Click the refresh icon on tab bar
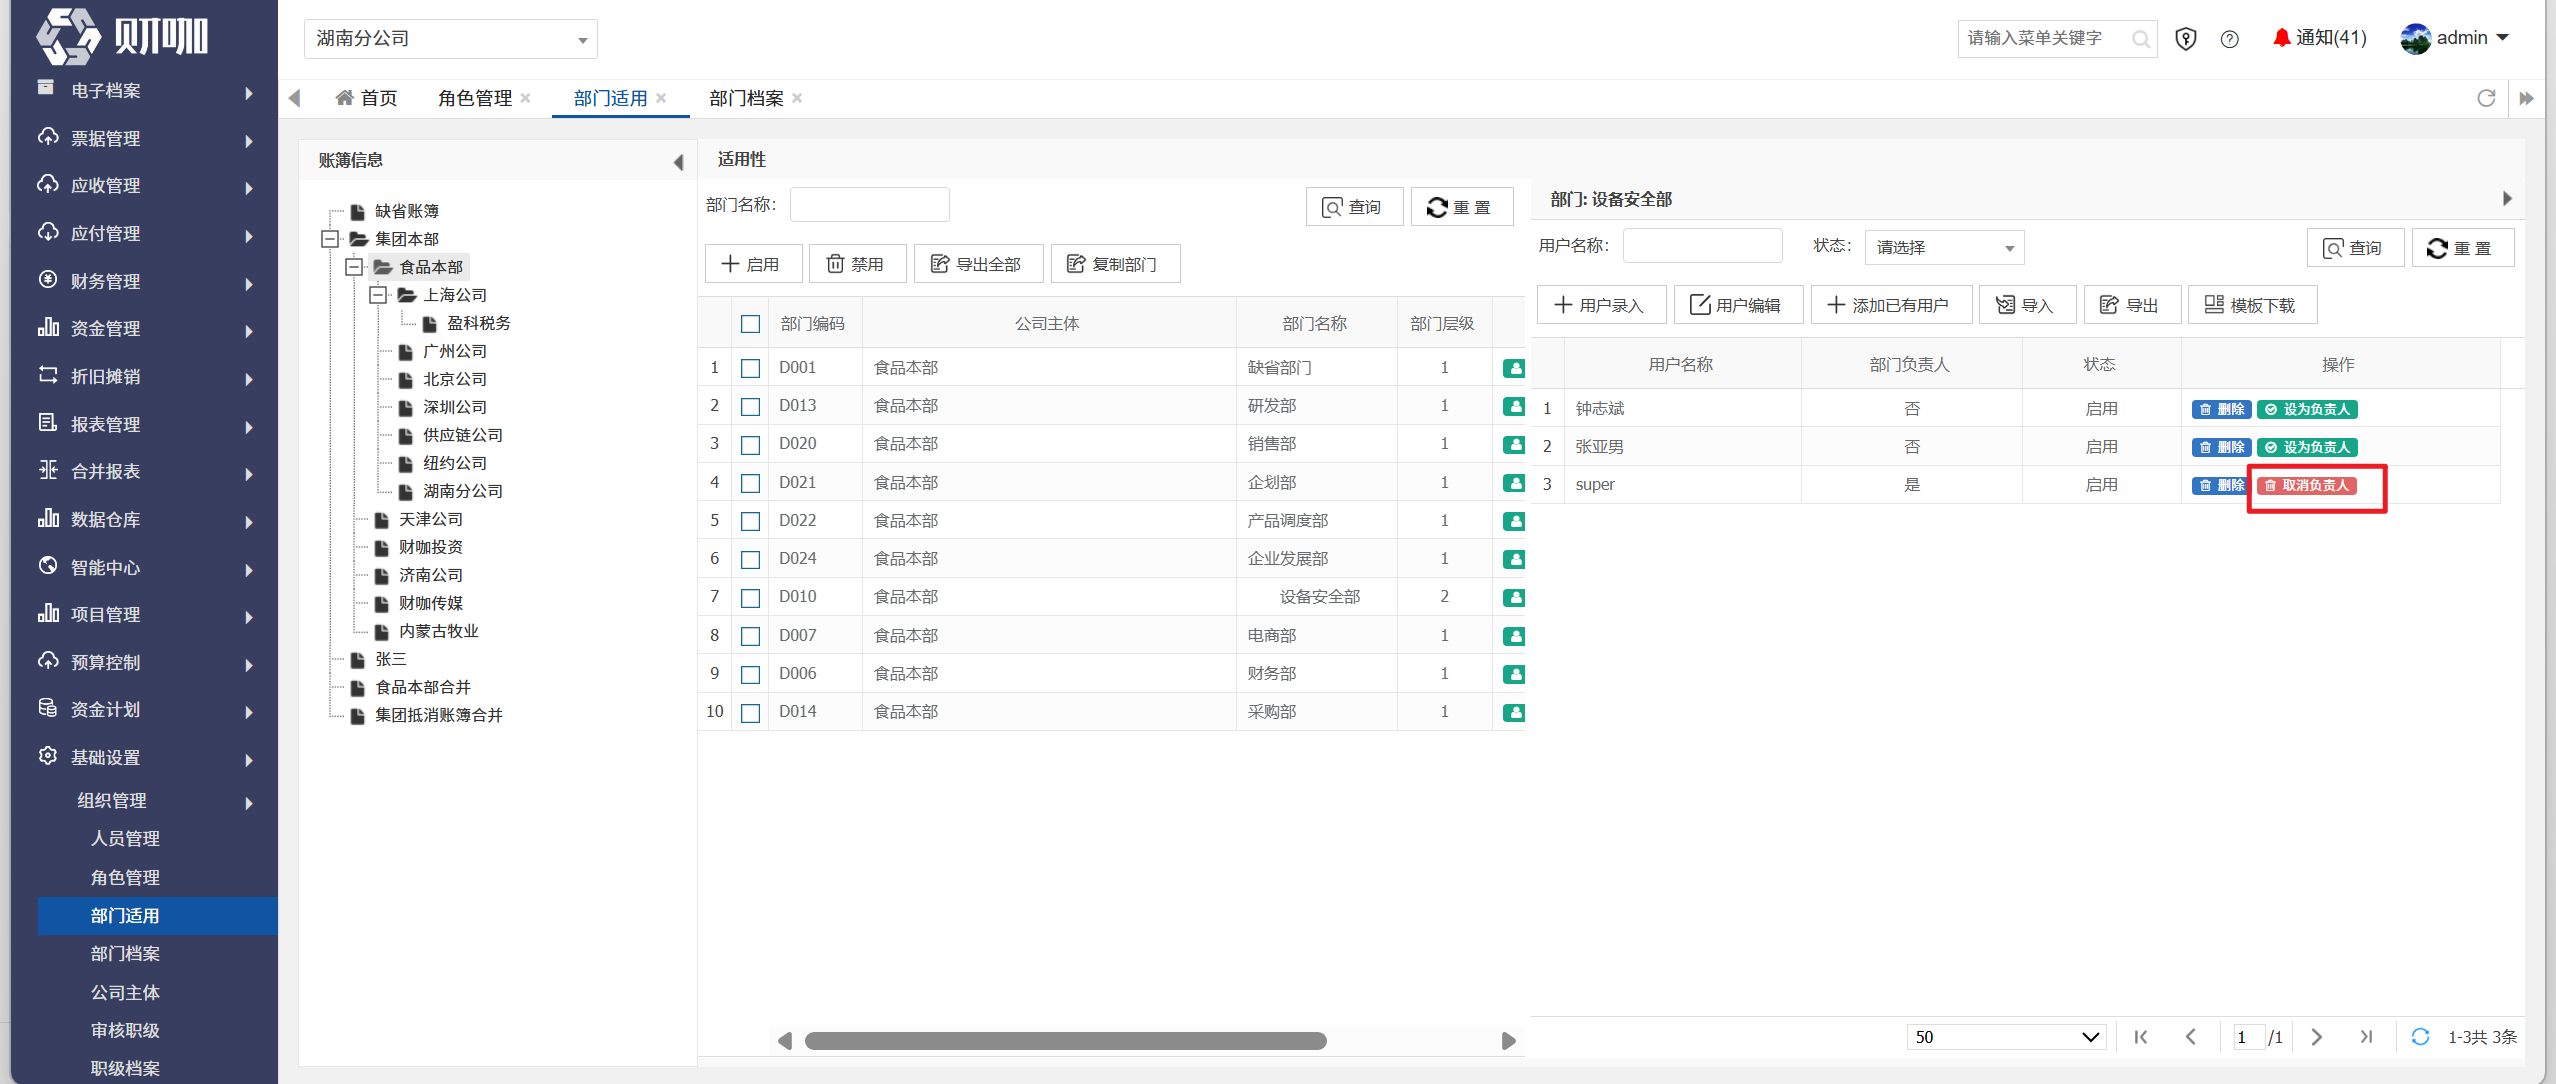The width and height of the screenshot is (2556, 1084). pyautogui.click(x=2486, y=98)
